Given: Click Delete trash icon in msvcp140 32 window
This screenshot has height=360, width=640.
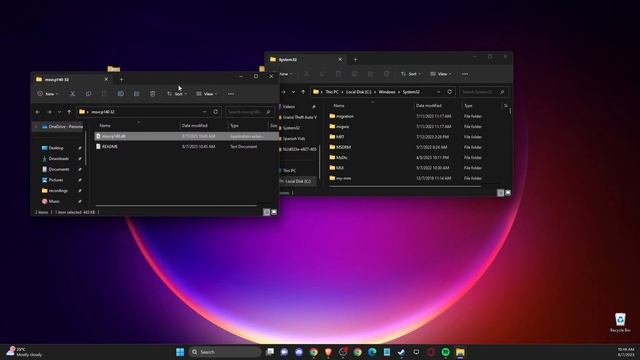Looking at the screenshot, I should pos(152,94).
